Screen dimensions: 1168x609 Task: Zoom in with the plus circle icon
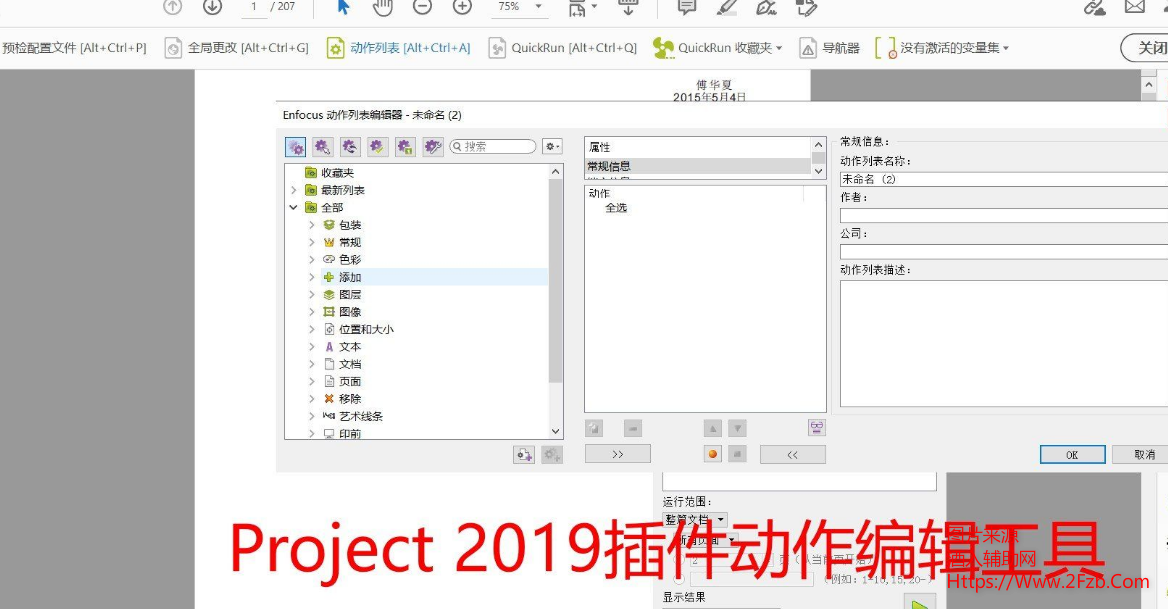pyautogui.click(x=463, y=7)
